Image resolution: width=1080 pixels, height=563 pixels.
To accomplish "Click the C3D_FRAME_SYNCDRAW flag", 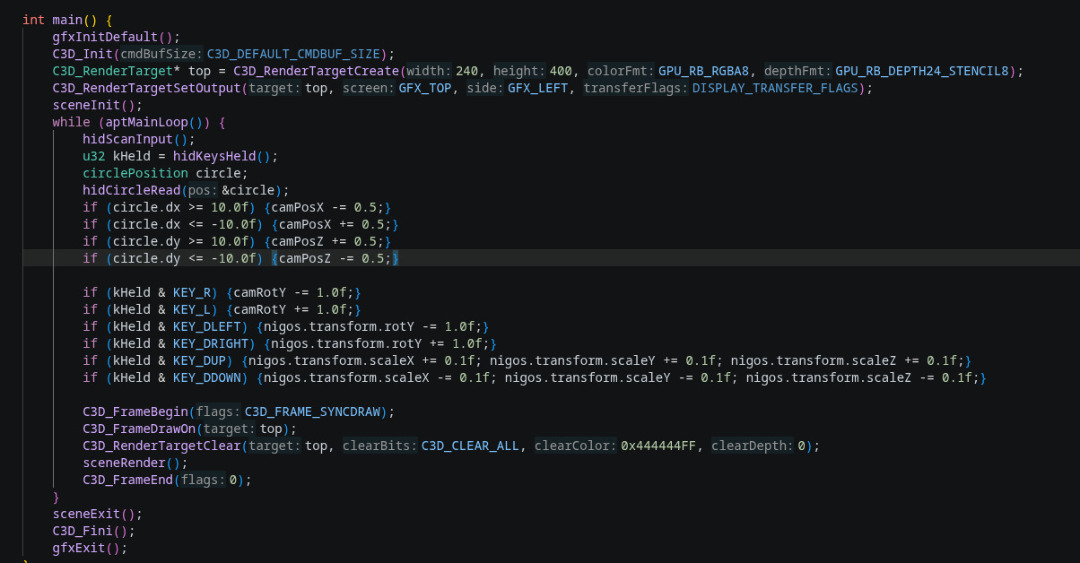I will (312, 412).
